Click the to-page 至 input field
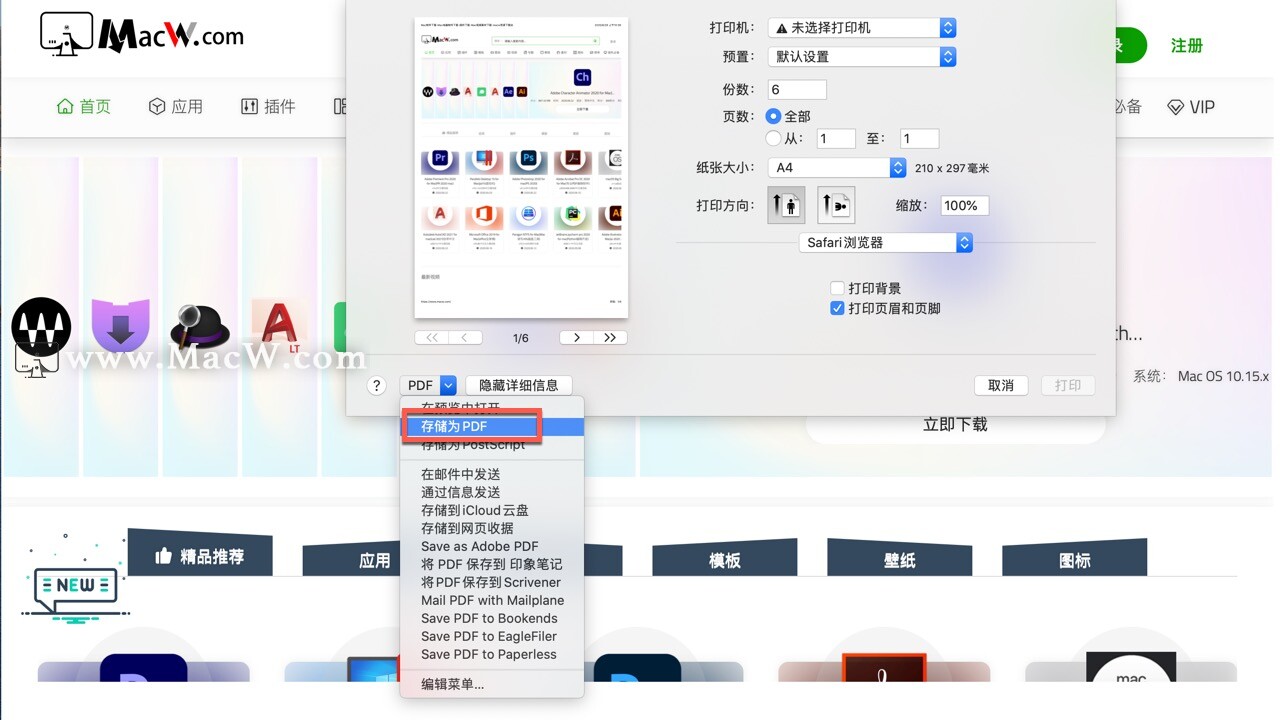 click(919, 139)
